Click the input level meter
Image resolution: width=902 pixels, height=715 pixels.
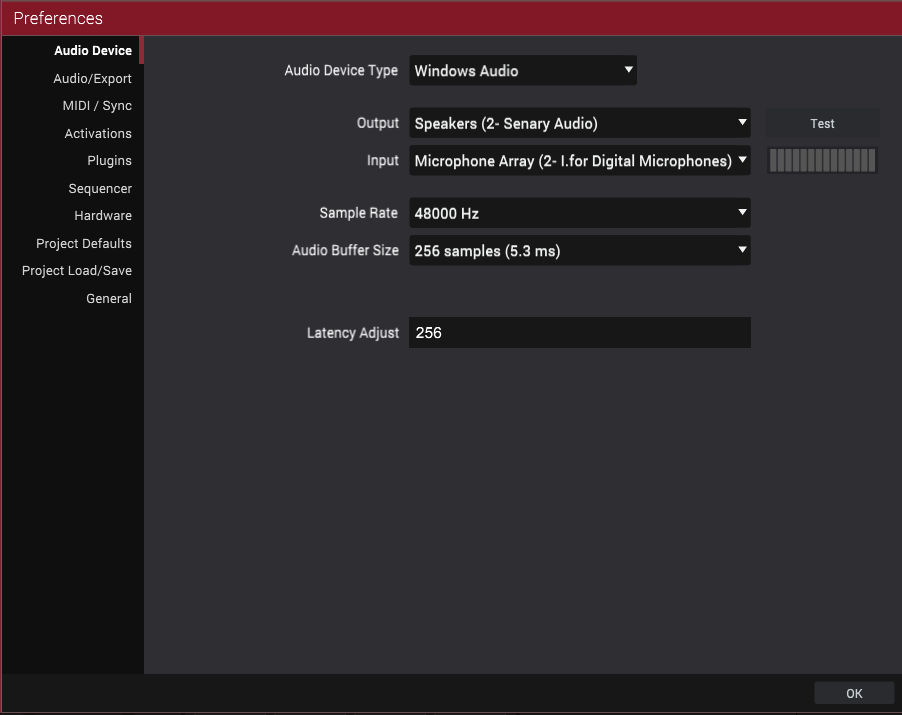(x=822, y=160)
